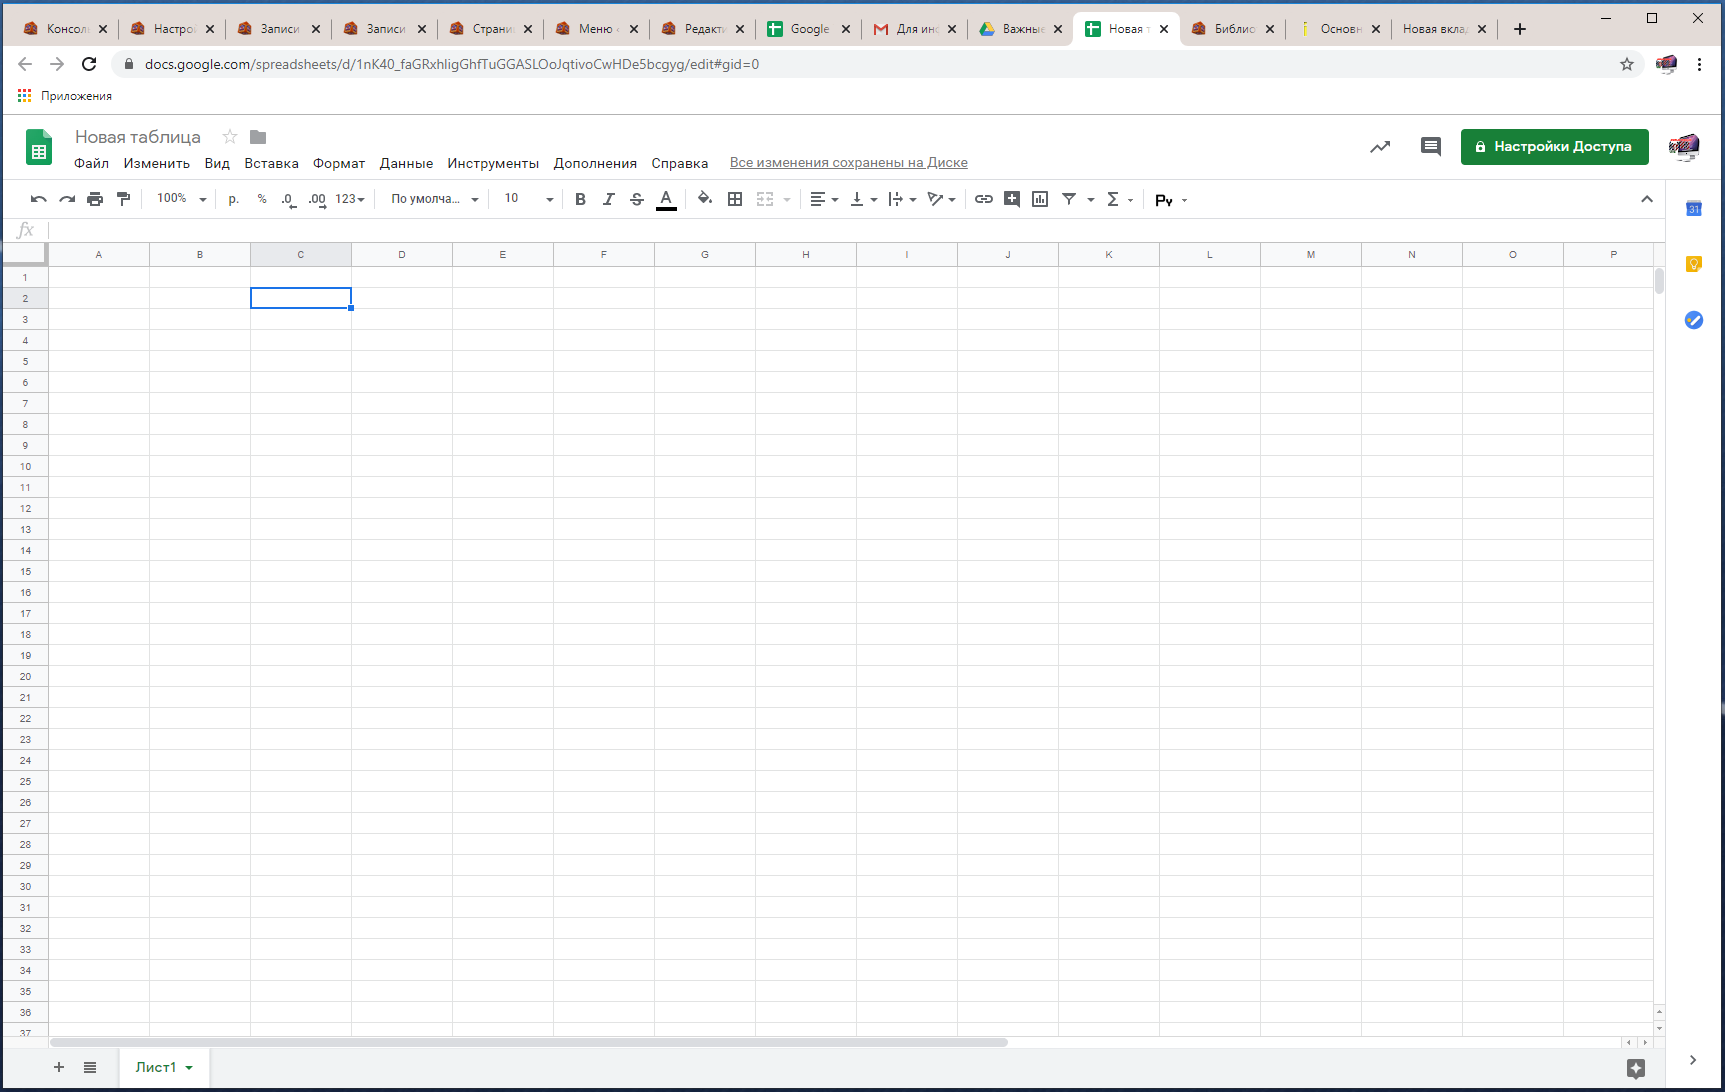
Task: Click the Insert chart icon
Action: 1040,199
